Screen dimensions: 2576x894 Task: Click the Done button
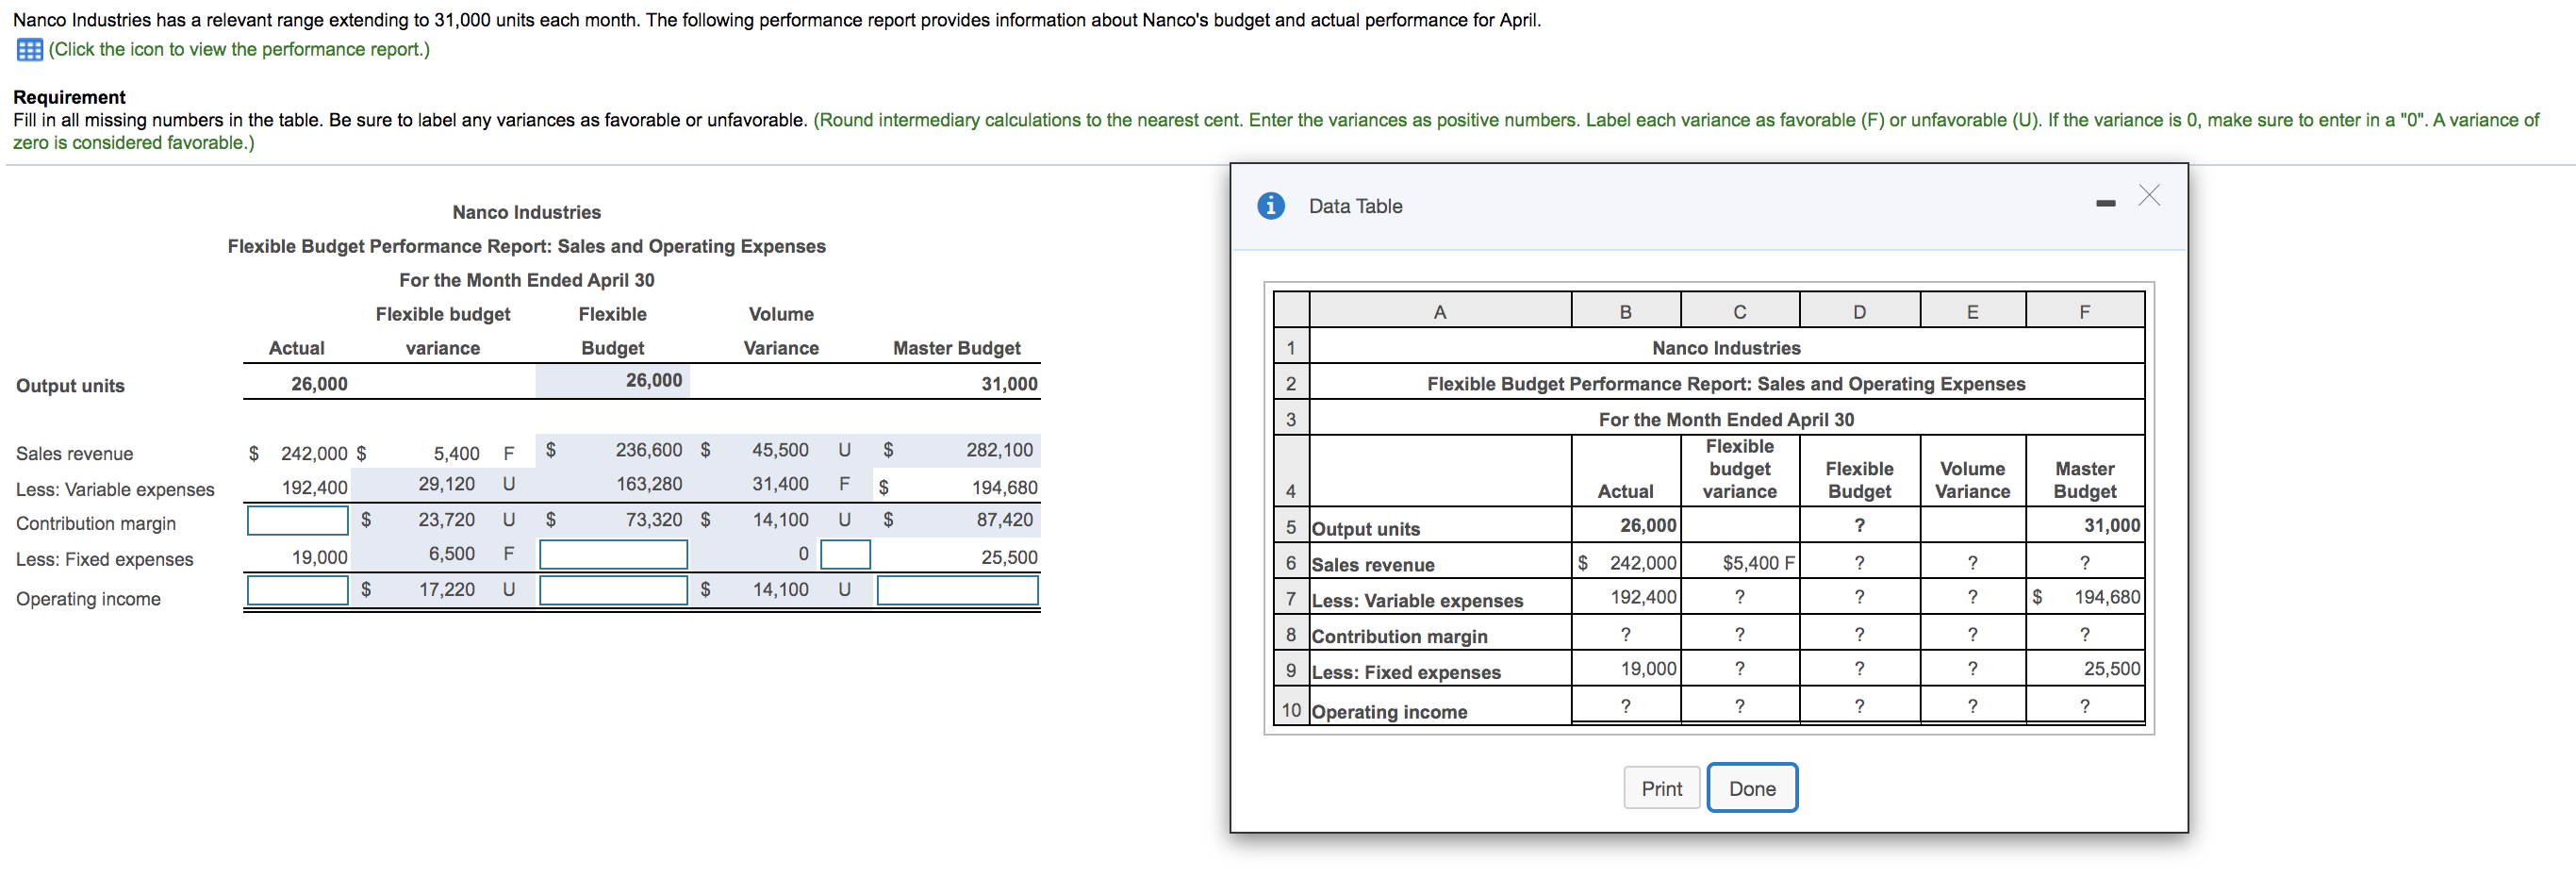(x=1752, y=788)
